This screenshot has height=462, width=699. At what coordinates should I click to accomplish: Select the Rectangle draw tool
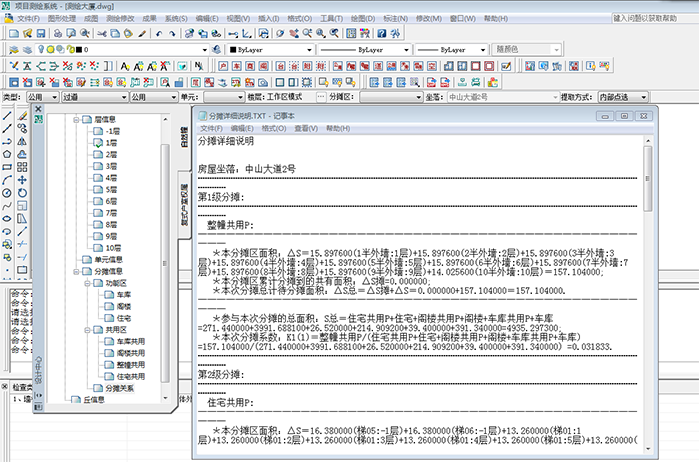click(7, 167)
